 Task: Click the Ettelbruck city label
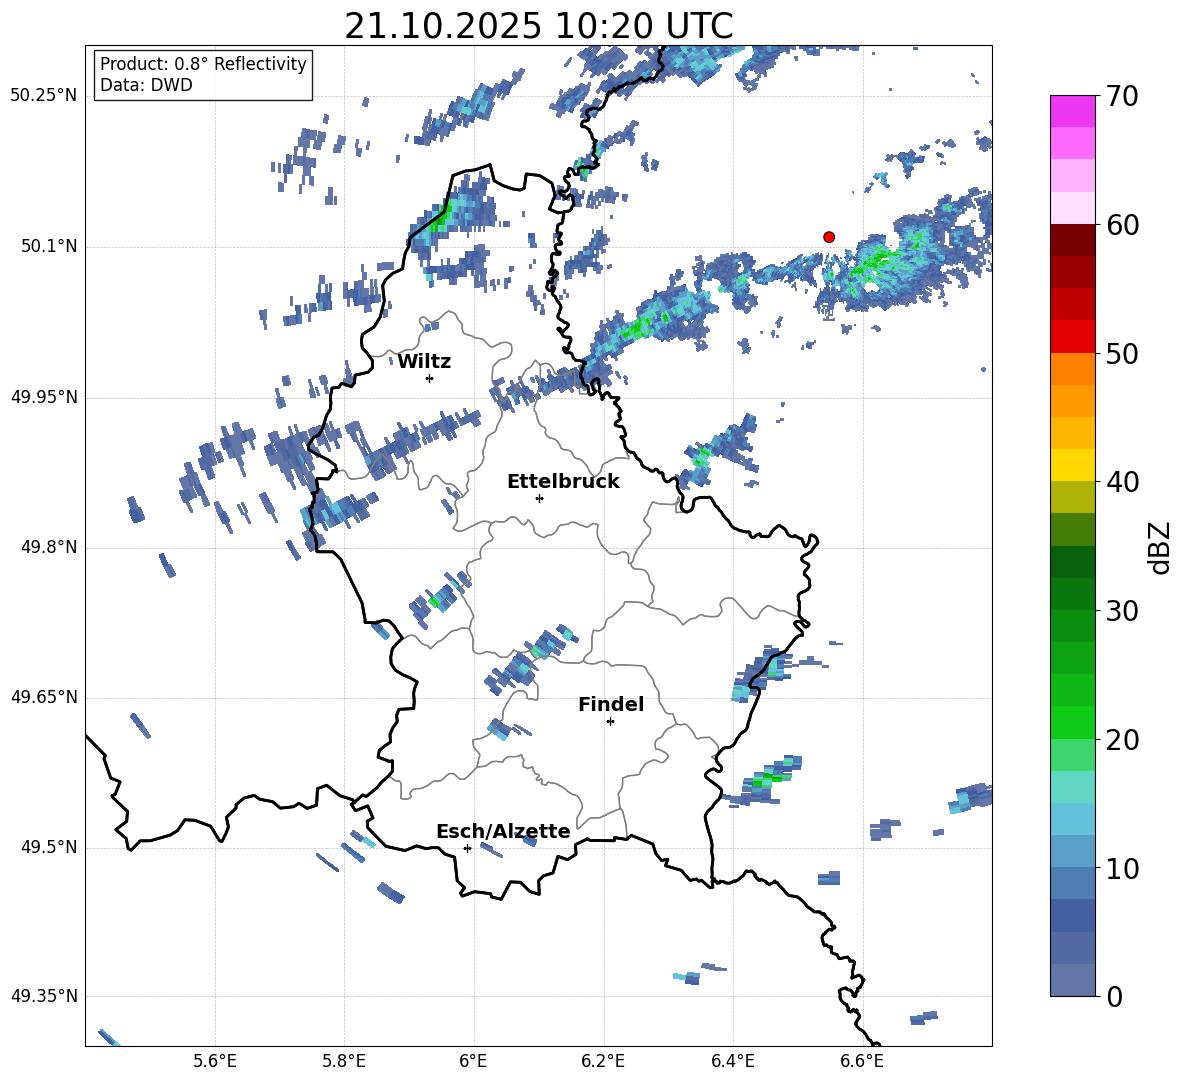563,482
